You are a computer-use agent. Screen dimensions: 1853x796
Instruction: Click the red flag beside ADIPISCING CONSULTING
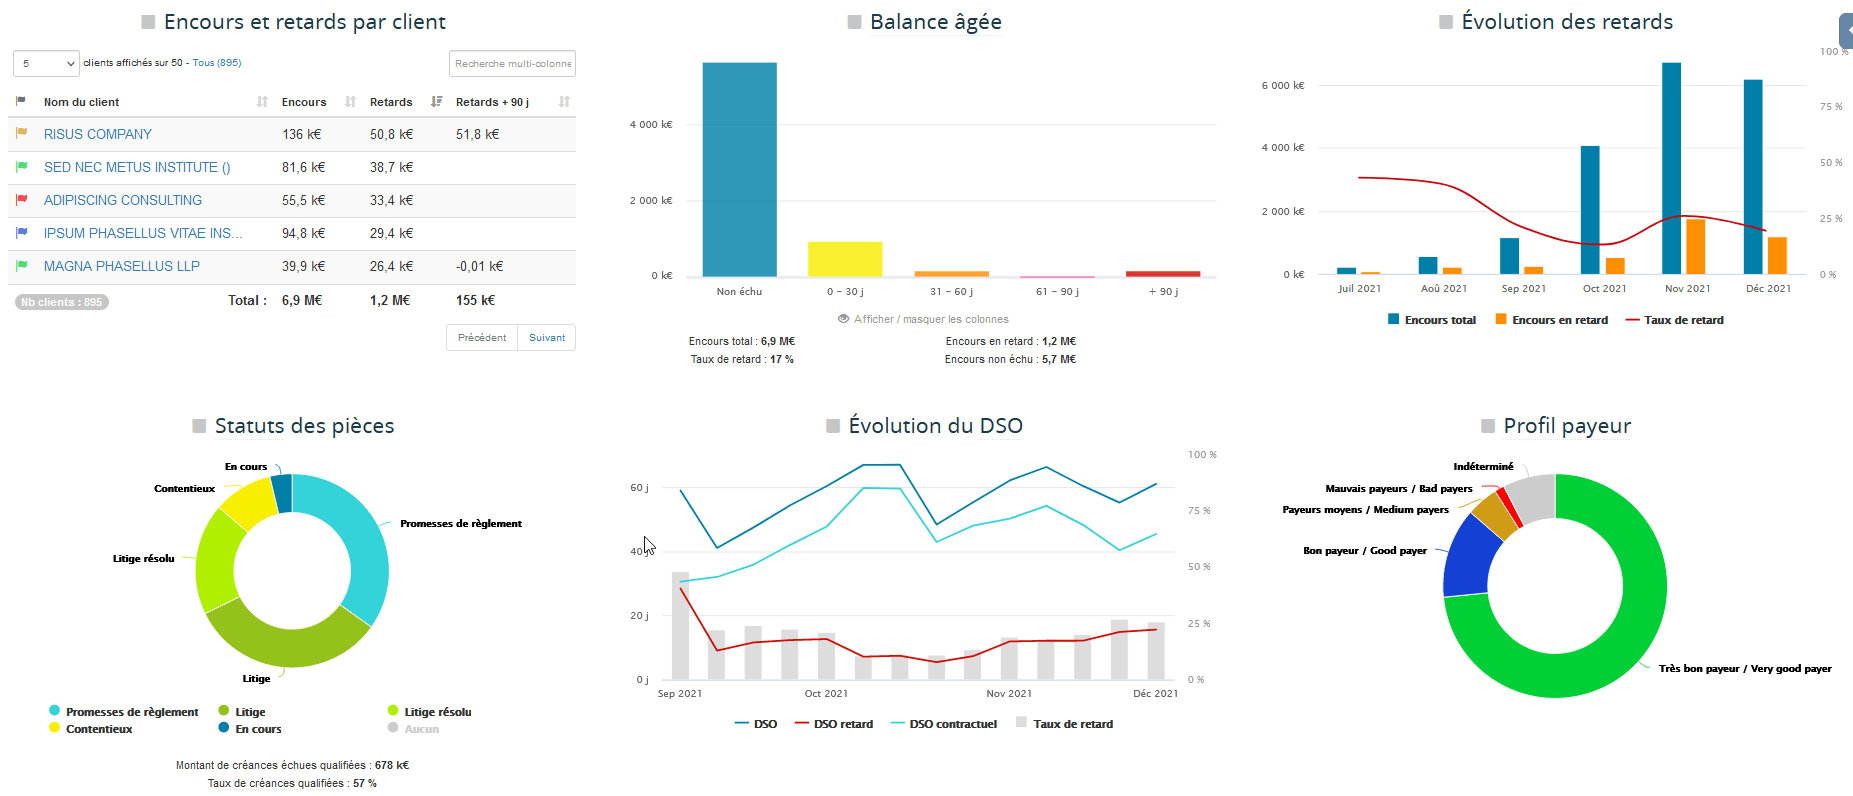pos(21,200)
